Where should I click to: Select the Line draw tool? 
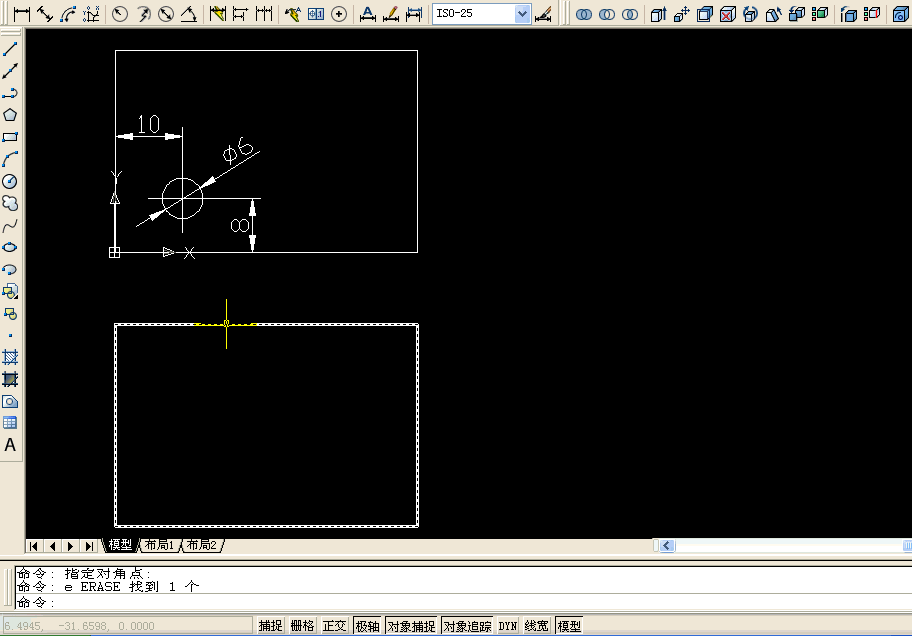point(10,49)
